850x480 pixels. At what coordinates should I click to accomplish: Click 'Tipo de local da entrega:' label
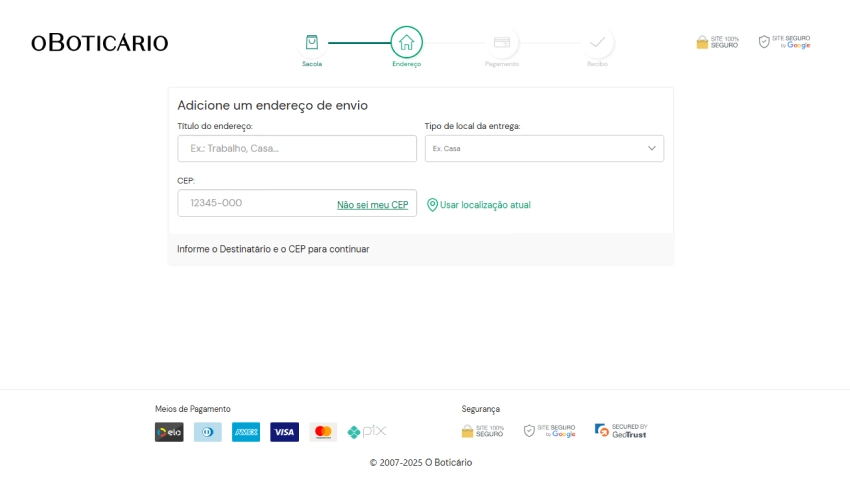click(x=472, y=126)
